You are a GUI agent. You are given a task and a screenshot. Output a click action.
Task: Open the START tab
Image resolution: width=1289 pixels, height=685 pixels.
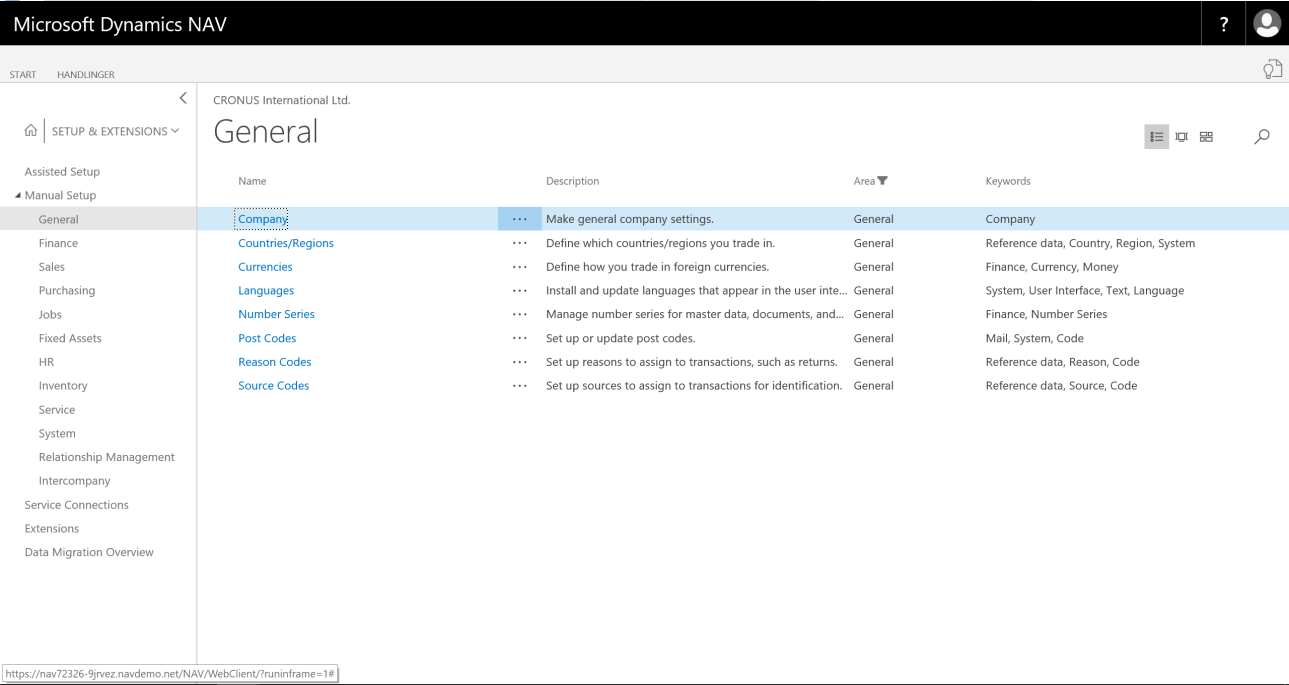click(22, 74)
